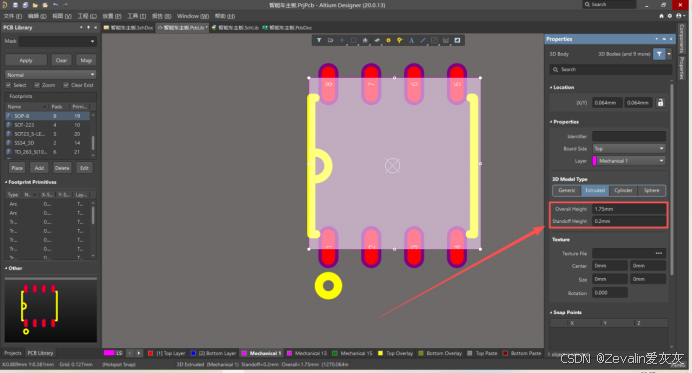This screenshot has height=373, width=692.
Task: Click the Open folder icon
Action: pyautogui.click(x=35, y=5)
